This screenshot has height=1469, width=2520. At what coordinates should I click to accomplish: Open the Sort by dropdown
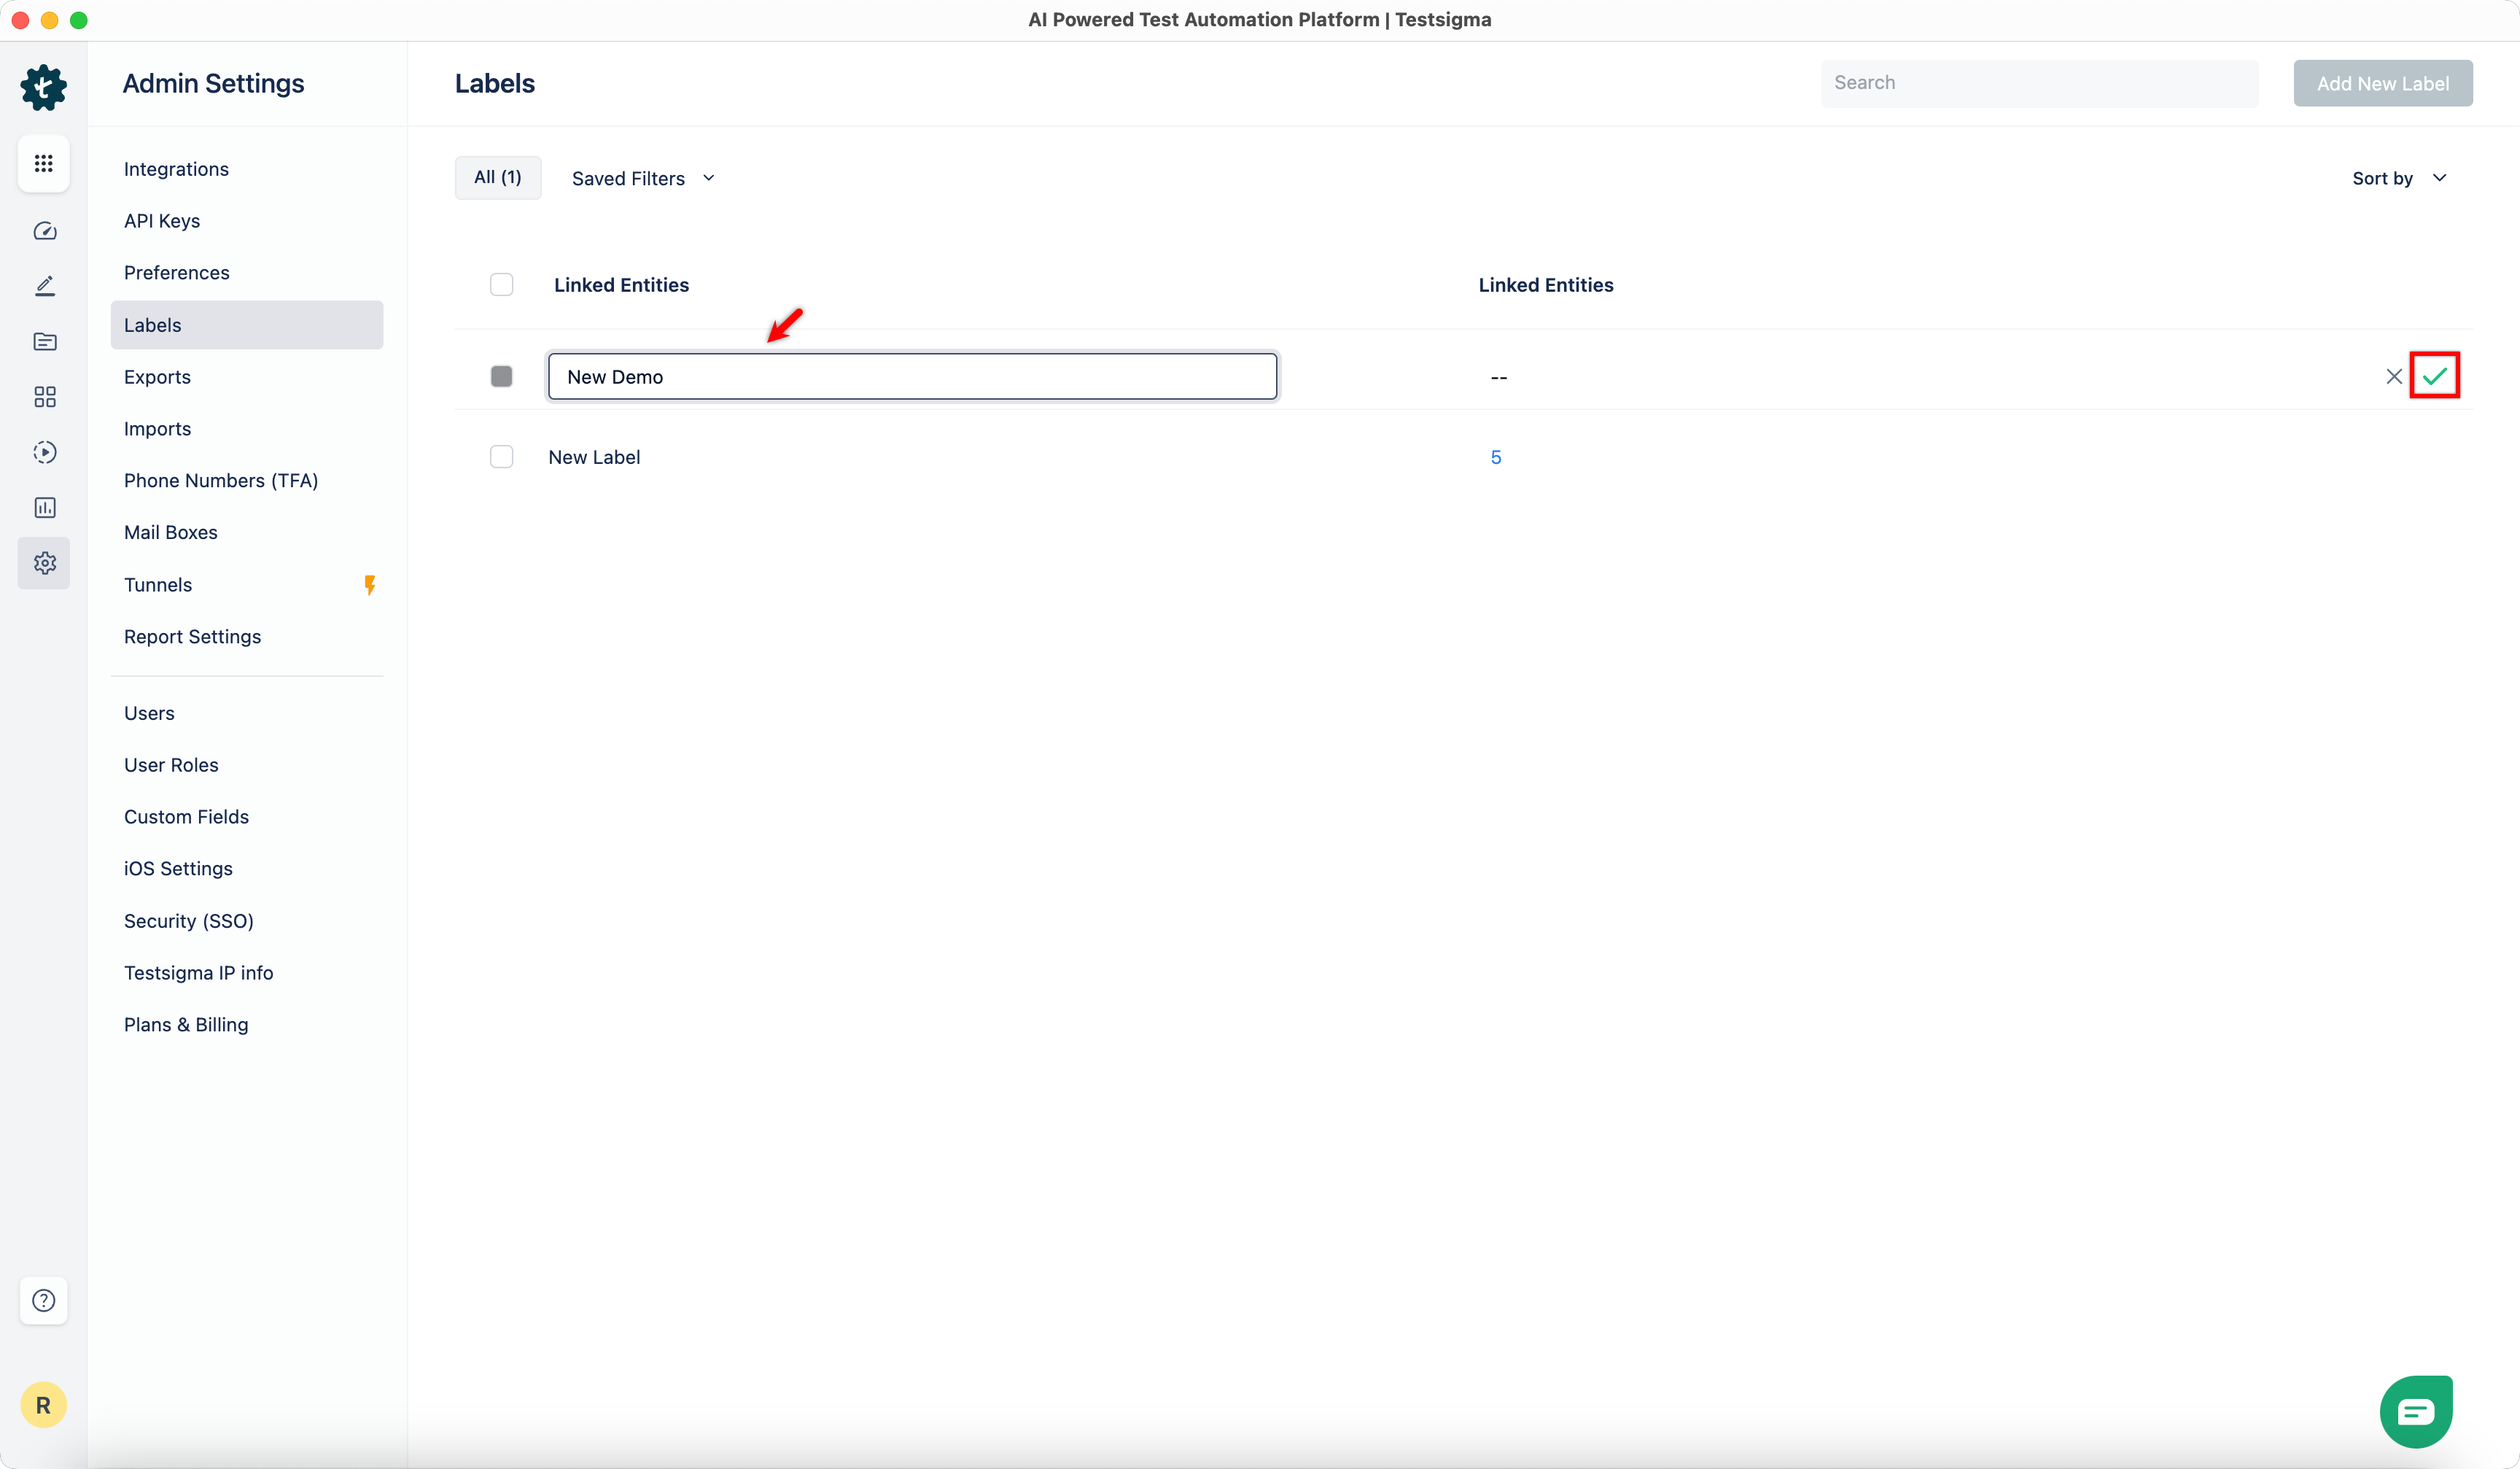tap(2398, 178)
